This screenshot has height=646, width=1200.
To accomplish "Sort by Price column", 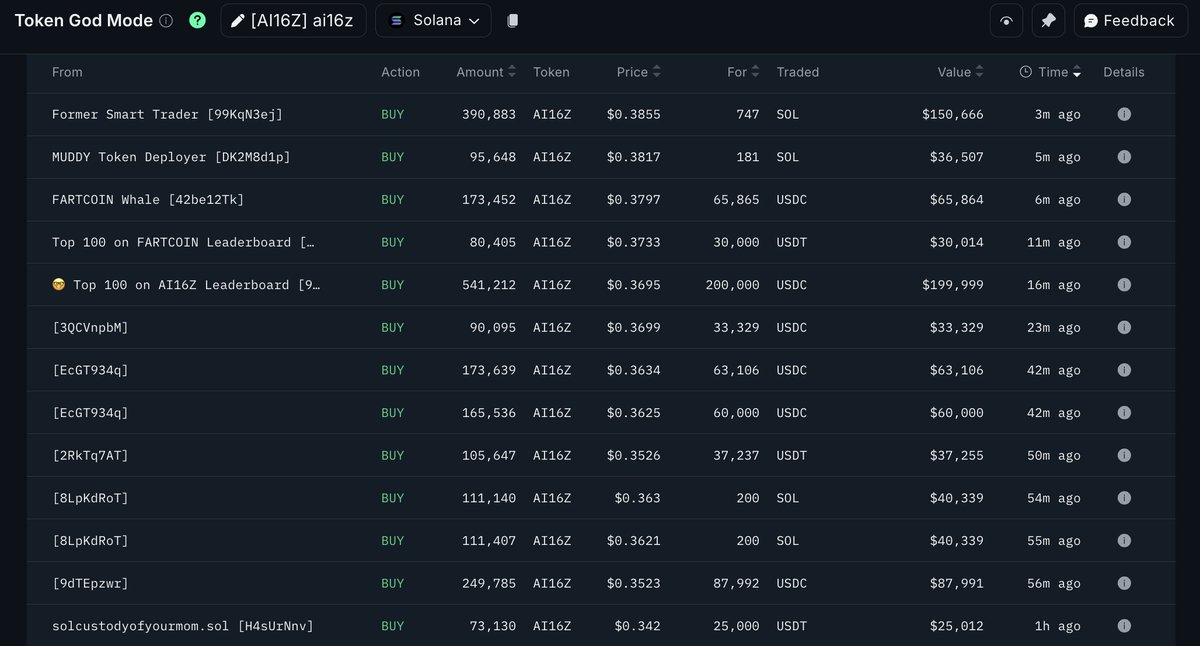I will pos(639,72).
